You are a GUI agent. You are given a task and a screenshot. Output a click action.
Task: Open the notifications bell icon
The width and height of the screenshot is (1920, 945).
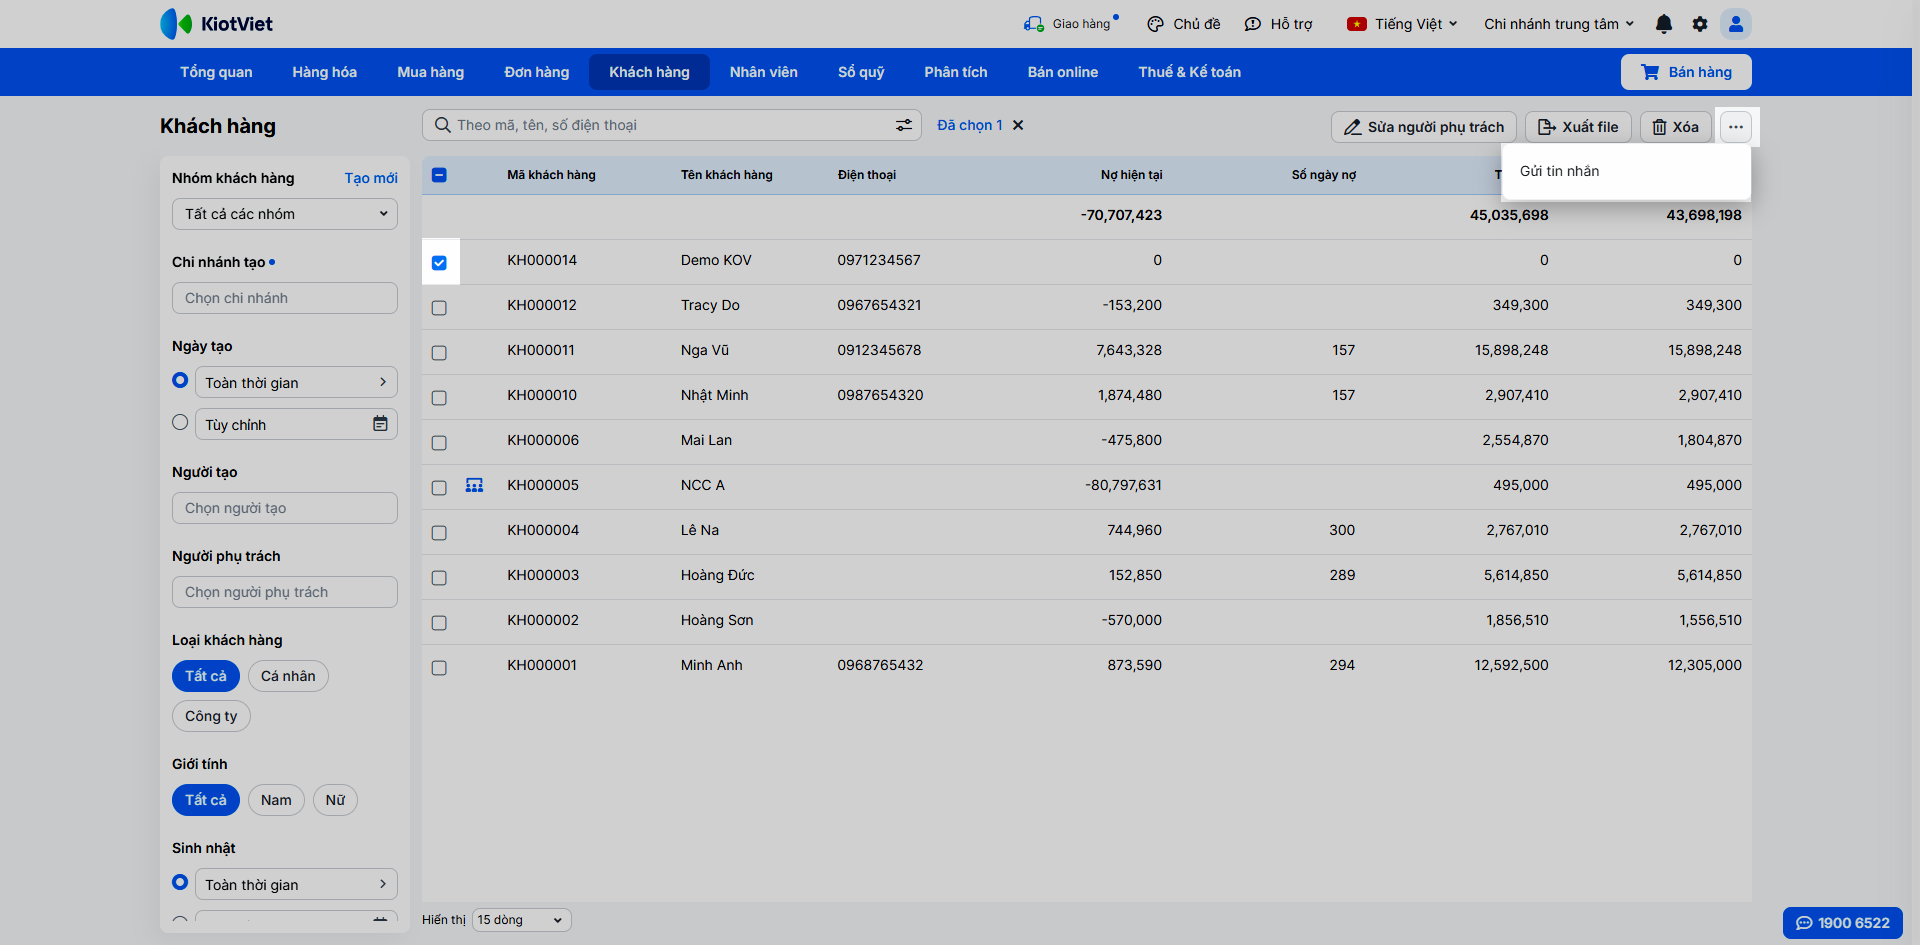(x=1664, y=24)
